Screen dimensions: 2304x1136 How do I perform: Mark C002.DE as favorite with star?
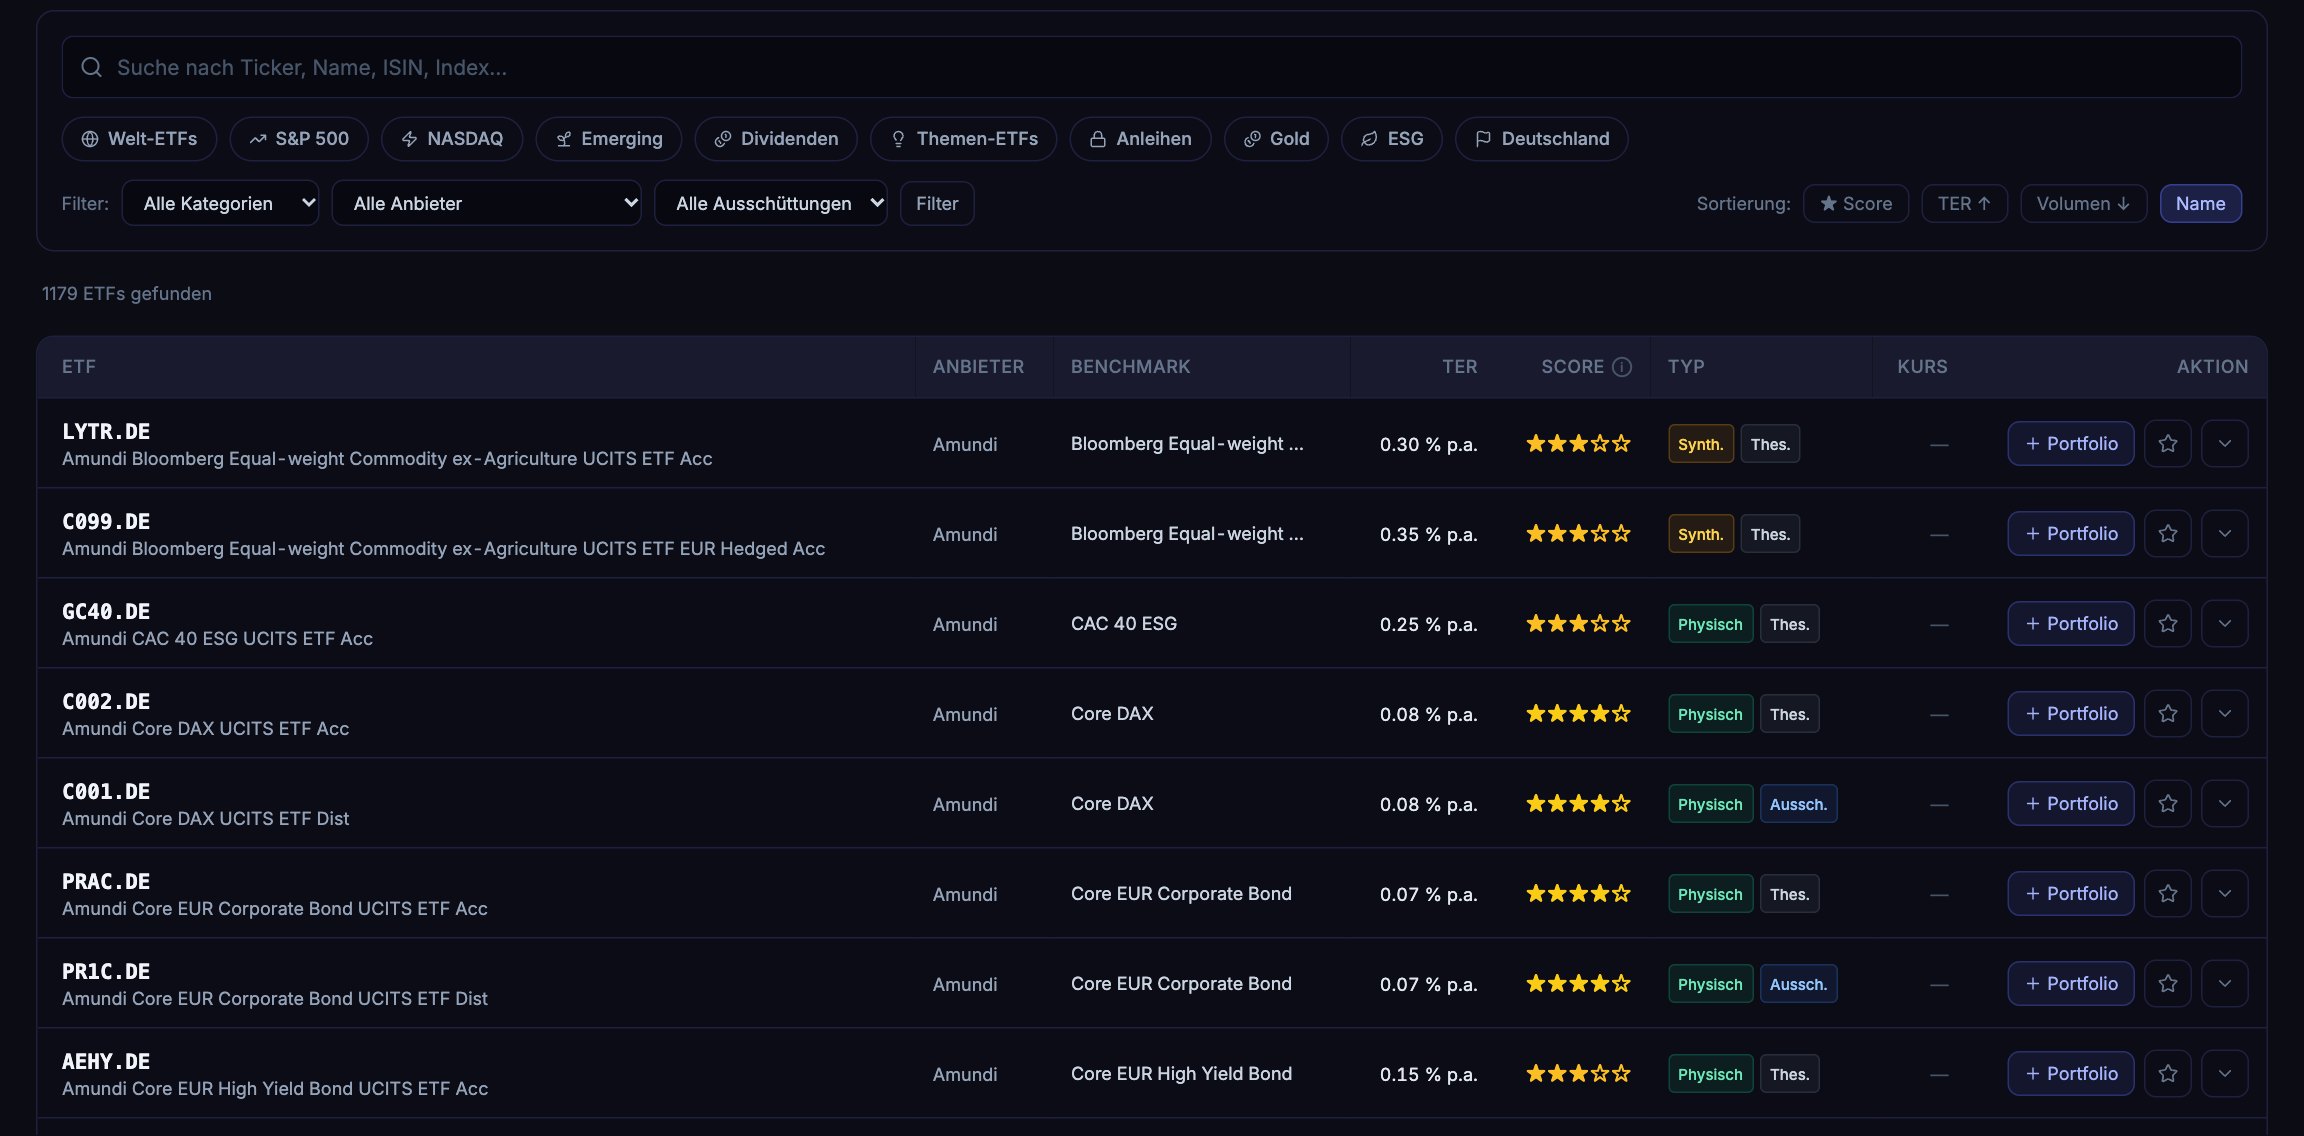click(x=2168, y=714)
